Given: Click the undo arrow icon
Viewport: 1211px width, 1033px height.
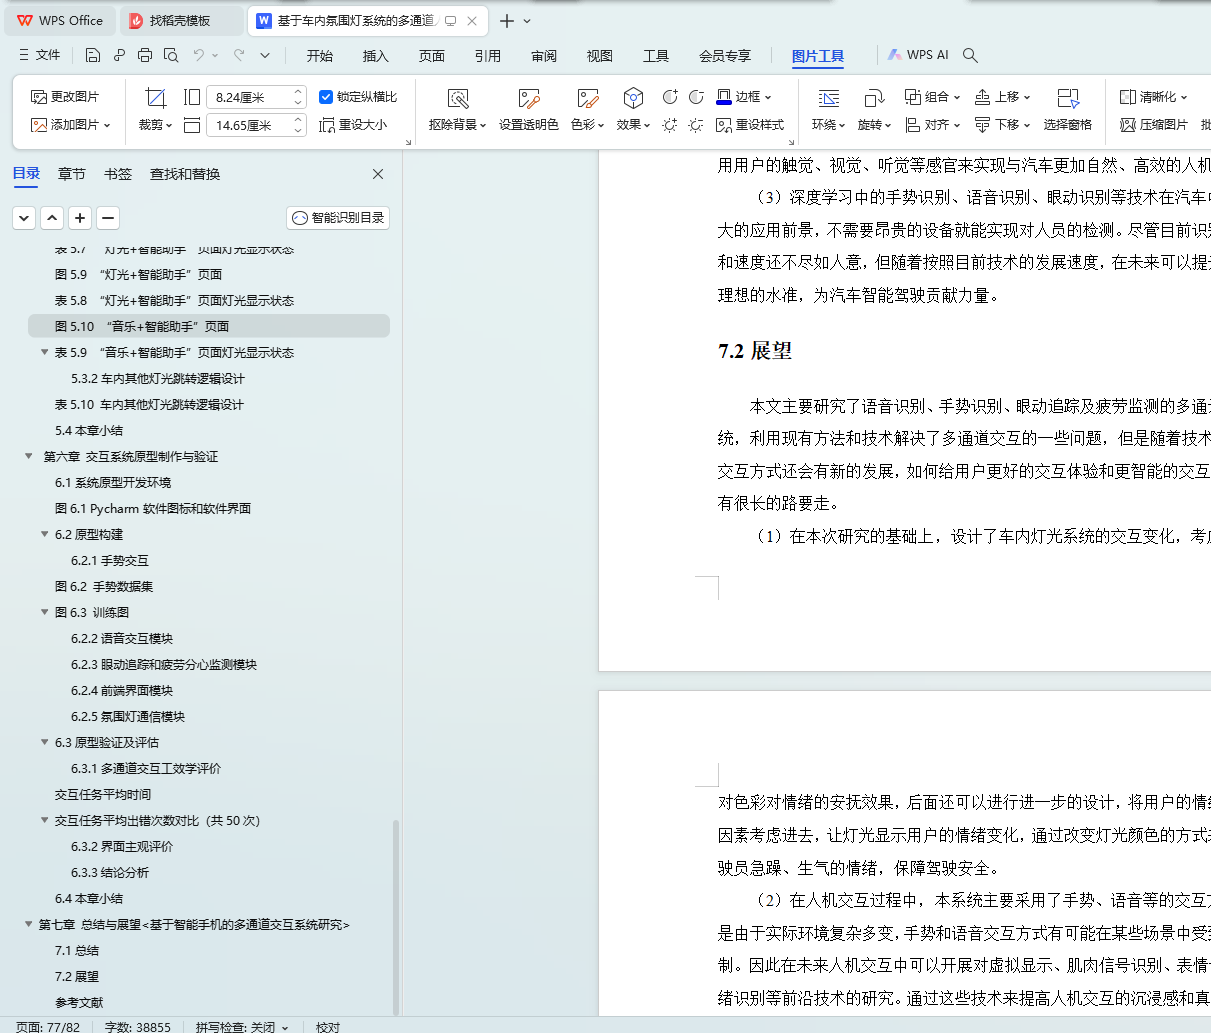Looking at the screenshot, I should click(199, 56).
